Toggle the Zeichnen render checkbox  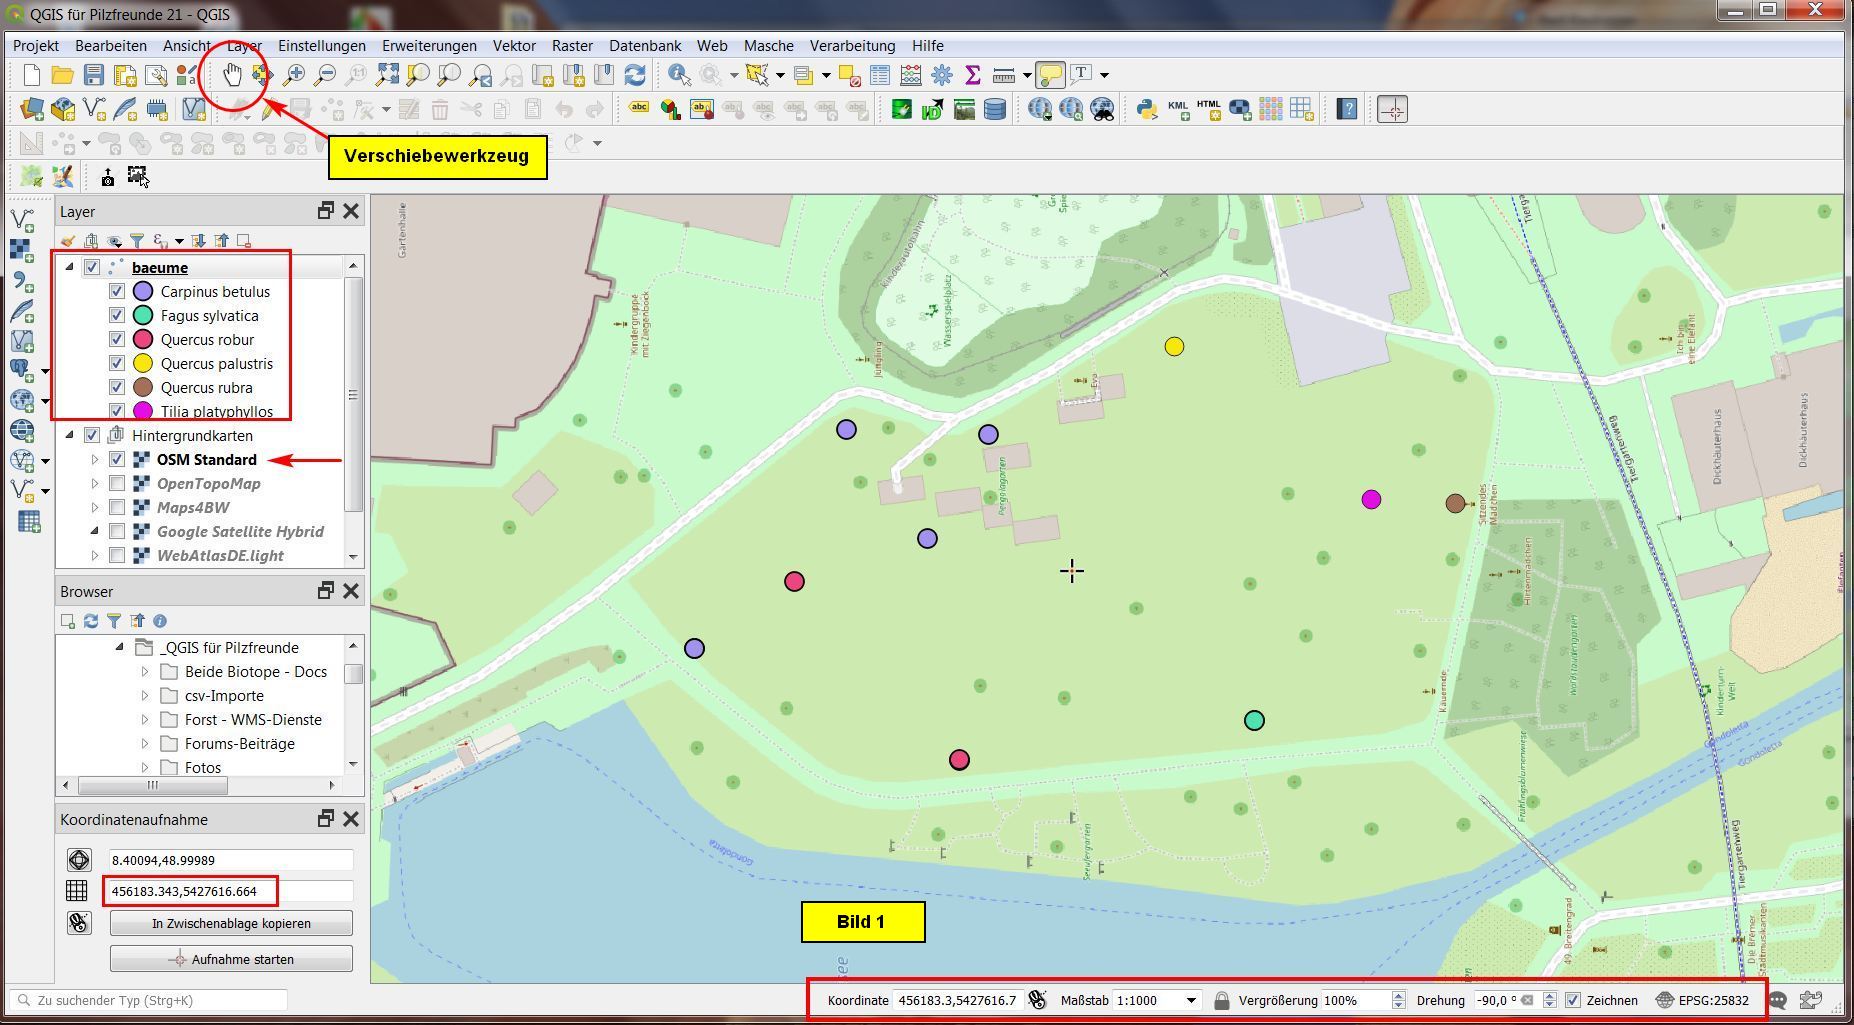(x=1573, y=1000)
